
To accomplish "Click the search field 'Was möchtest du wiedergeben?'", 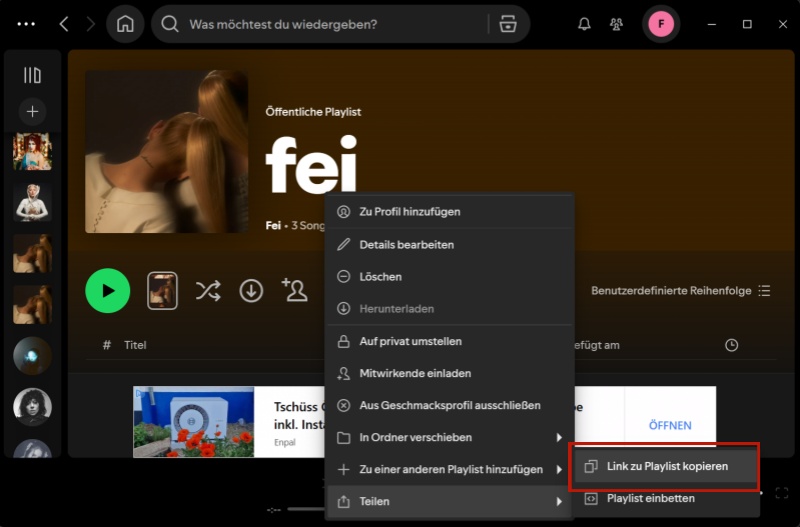I will click(330, 24).
